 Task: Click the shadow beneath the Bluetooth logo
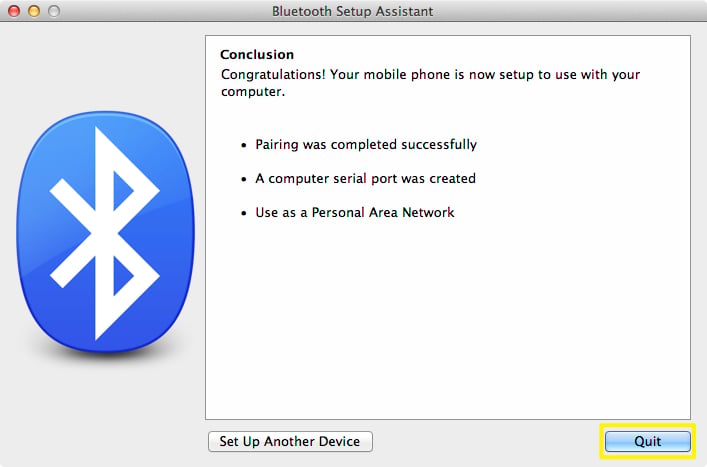(106, 358)
